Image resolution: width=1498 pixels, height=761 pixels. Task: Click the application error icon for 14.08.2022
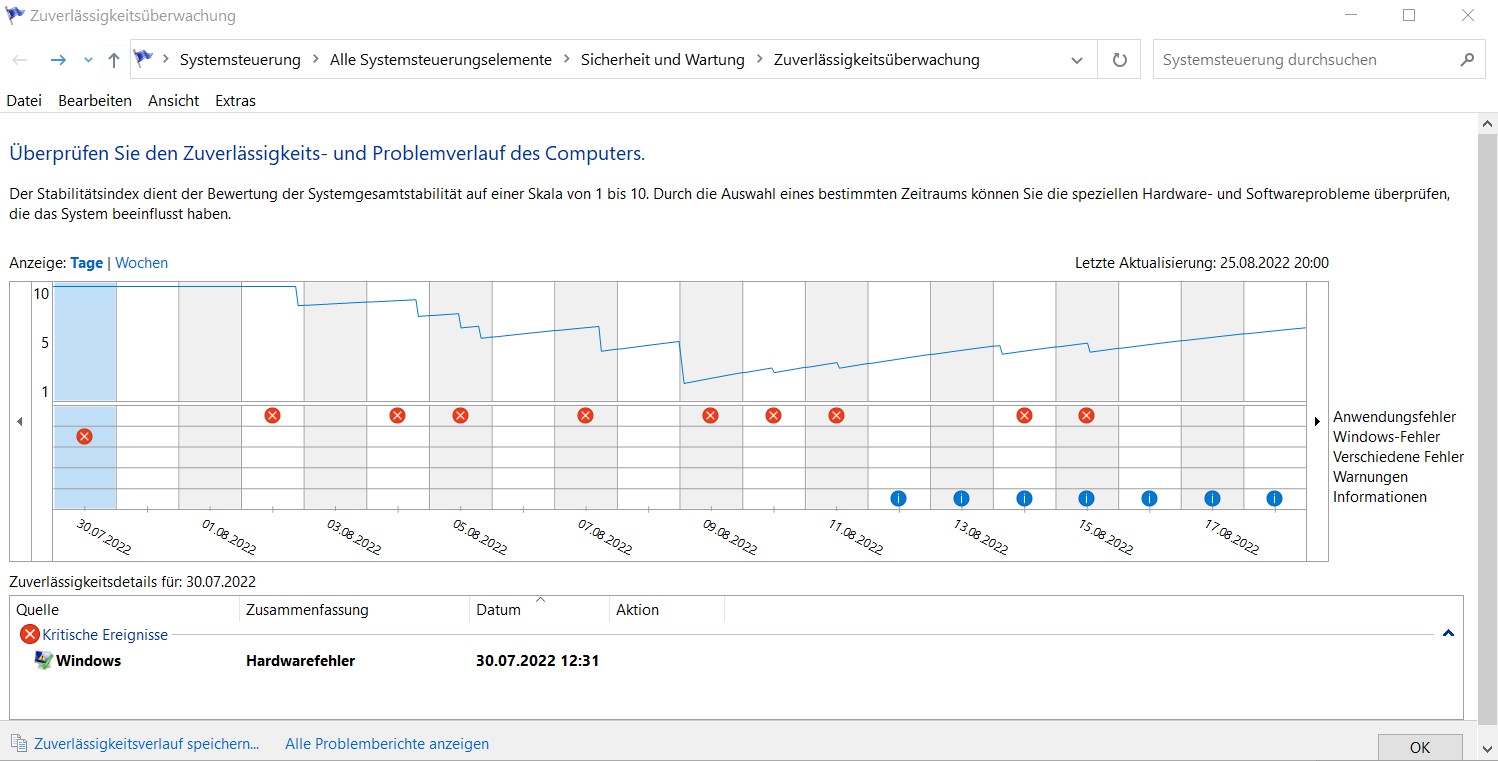[1024, 415]
